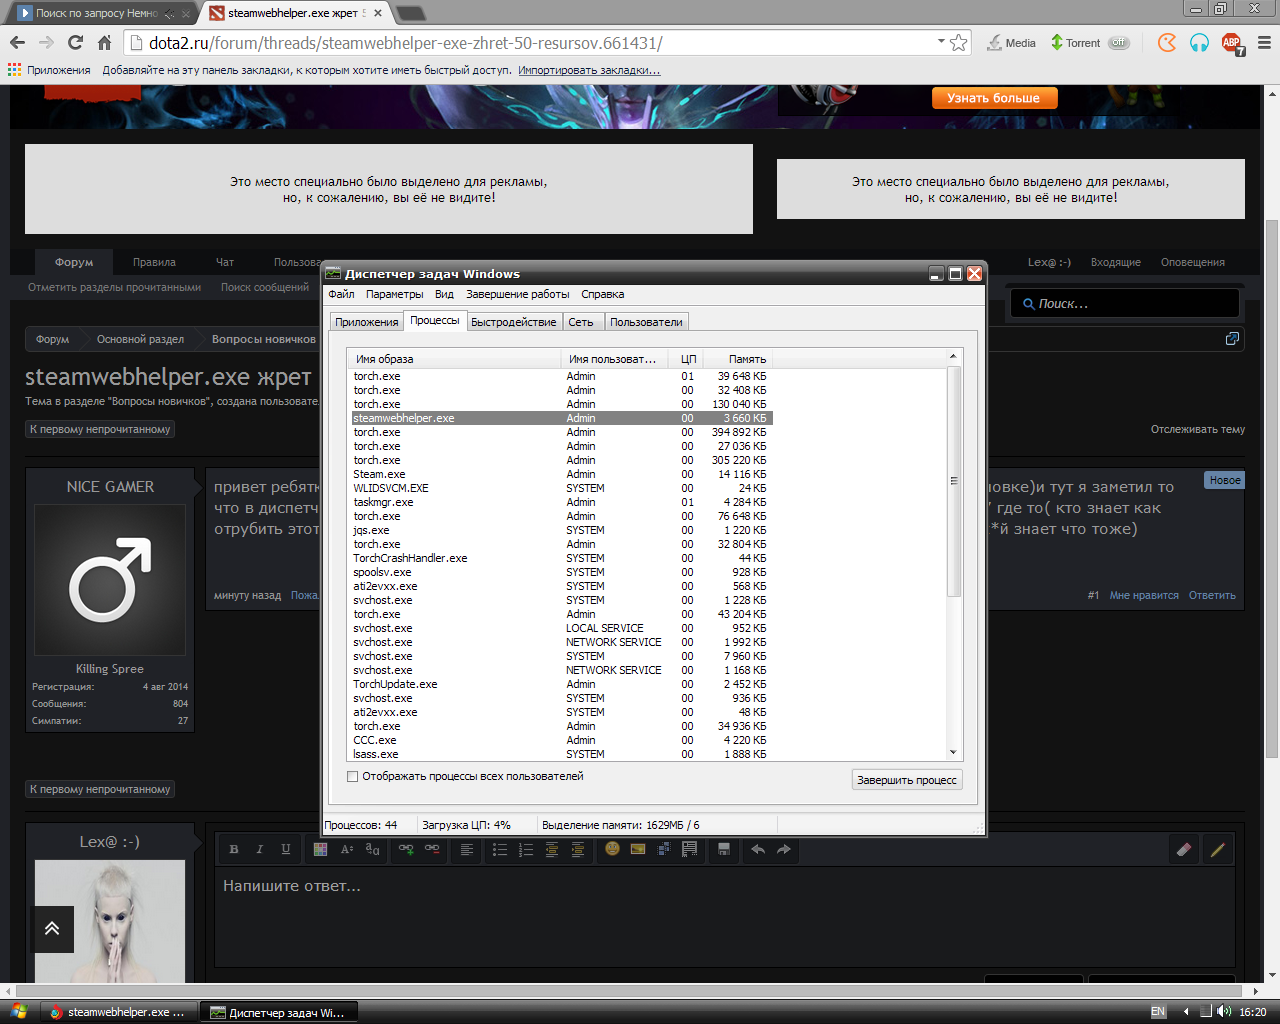Open the text color picker in editor
This screenshot has width=1280, height=1024.
[320, 849]
